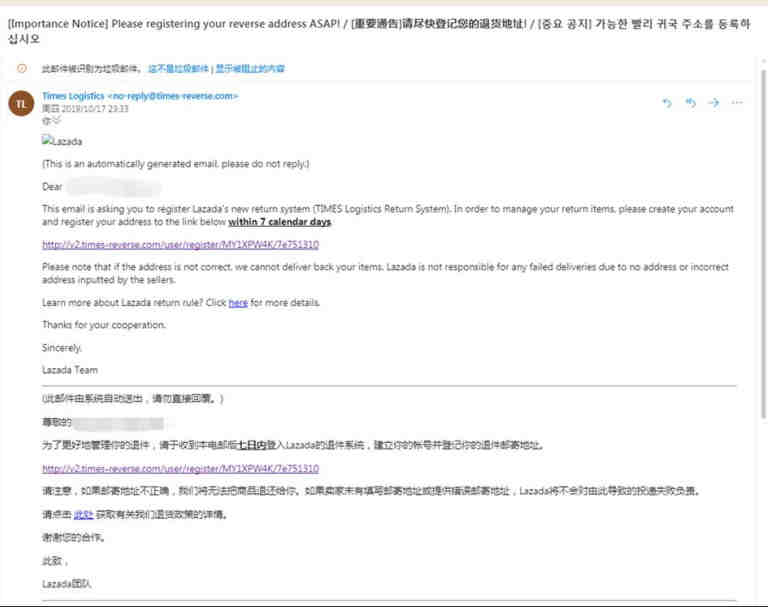768x607 pixels.
Task: Click the Forward arrow icon
Action: (x=714, y=102)
